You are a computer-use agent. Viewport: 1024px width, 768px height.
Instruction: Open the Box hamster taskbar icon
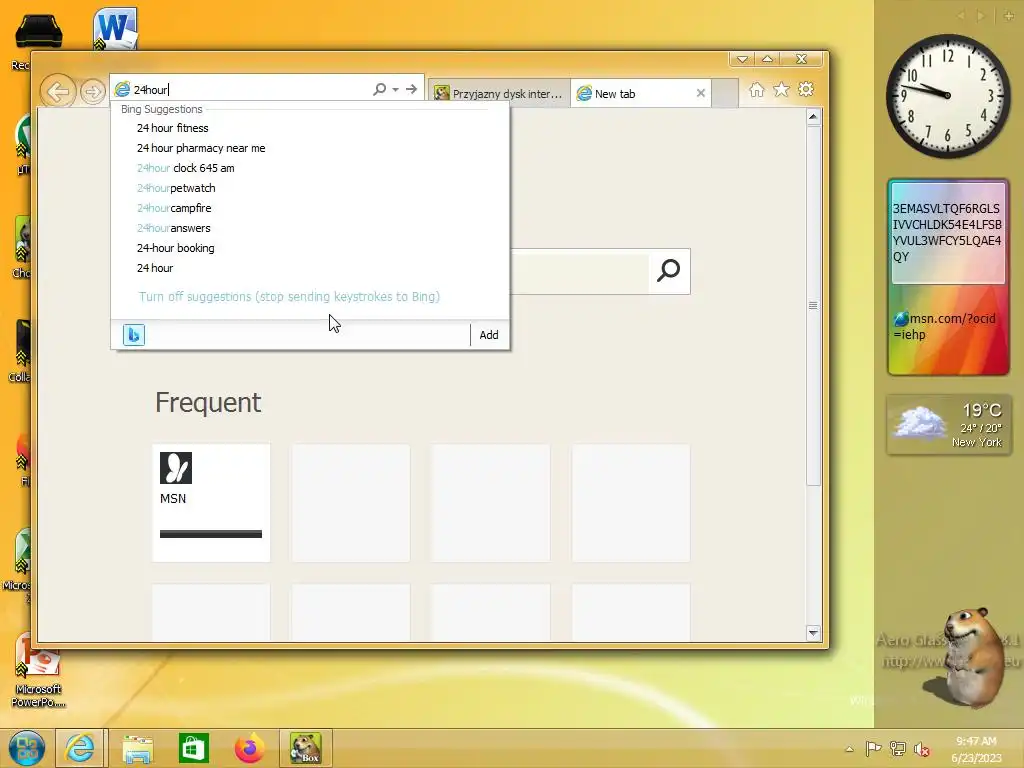[306, 748]
